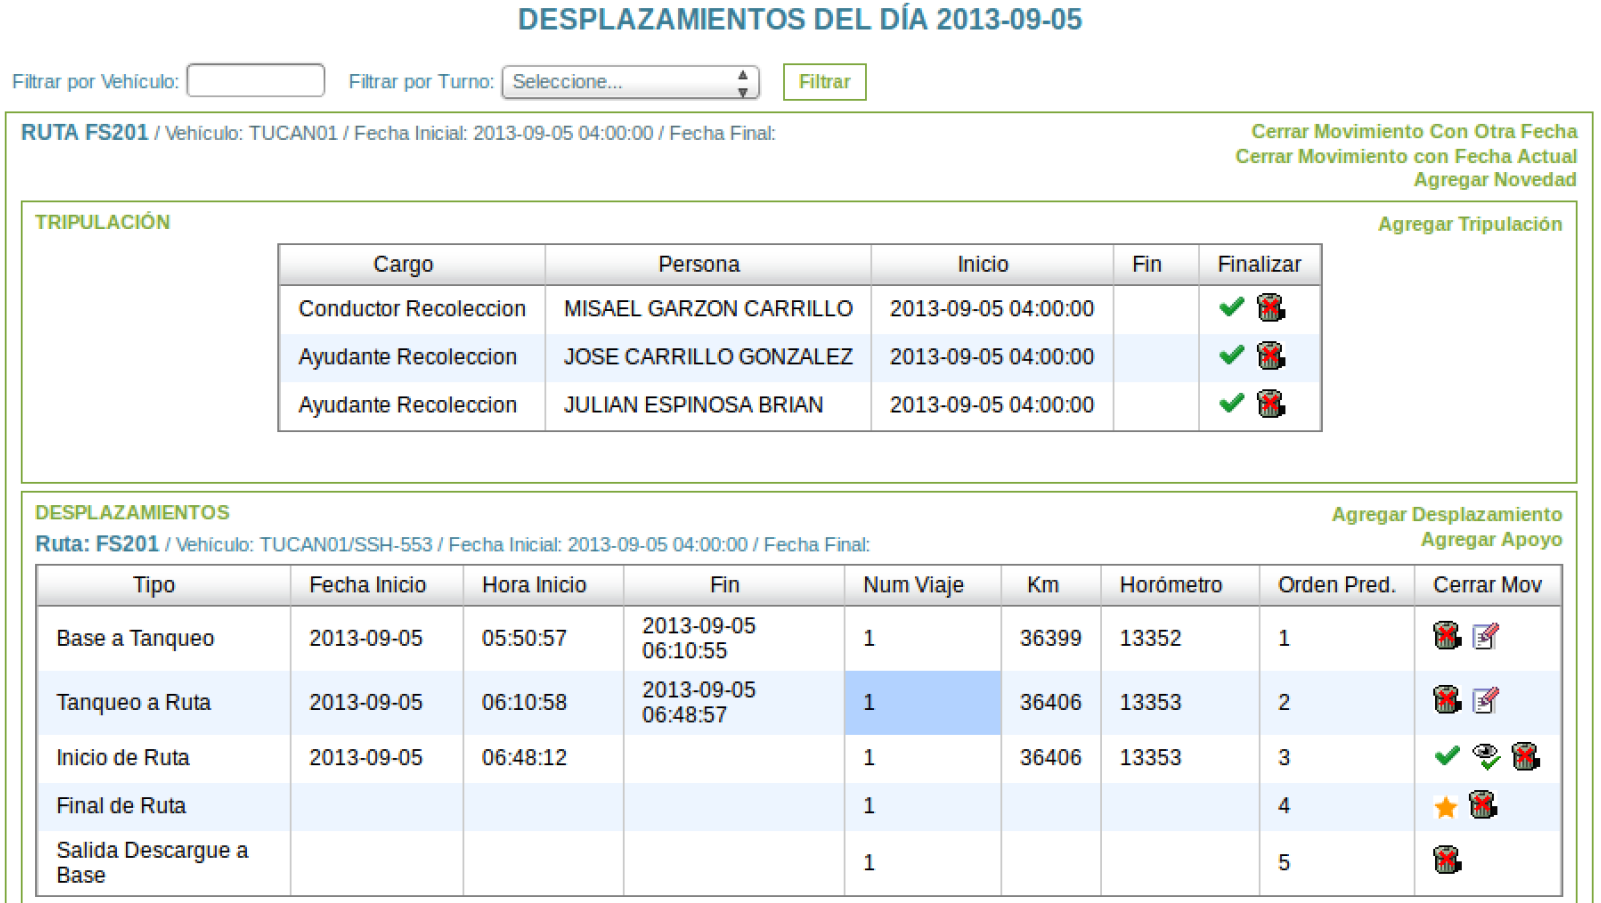Image resolution: width=1601 pixels, height=903 pixels.
Task: Close Inicio de Ruta movement with checkmark
Action: coord(1447,756)
